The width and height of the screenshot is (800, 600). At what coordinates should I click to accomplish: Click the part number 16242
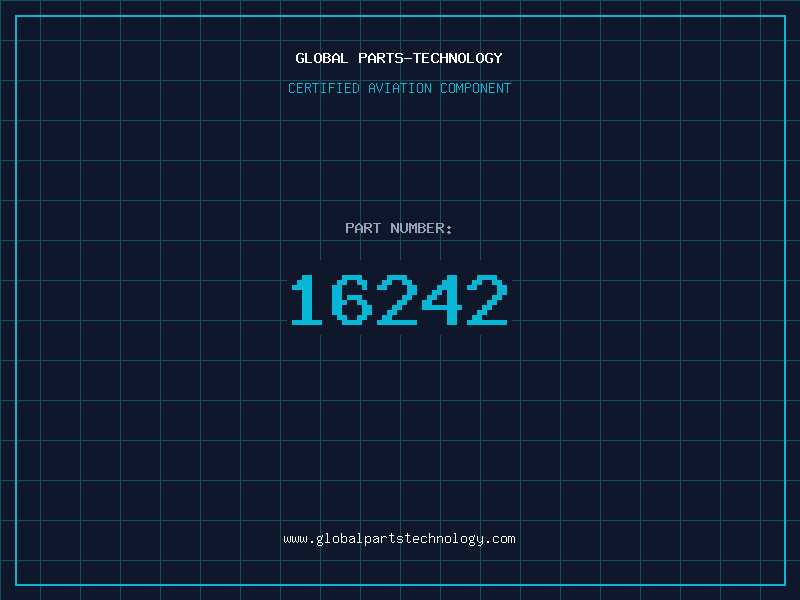click(x=399, y=299)
